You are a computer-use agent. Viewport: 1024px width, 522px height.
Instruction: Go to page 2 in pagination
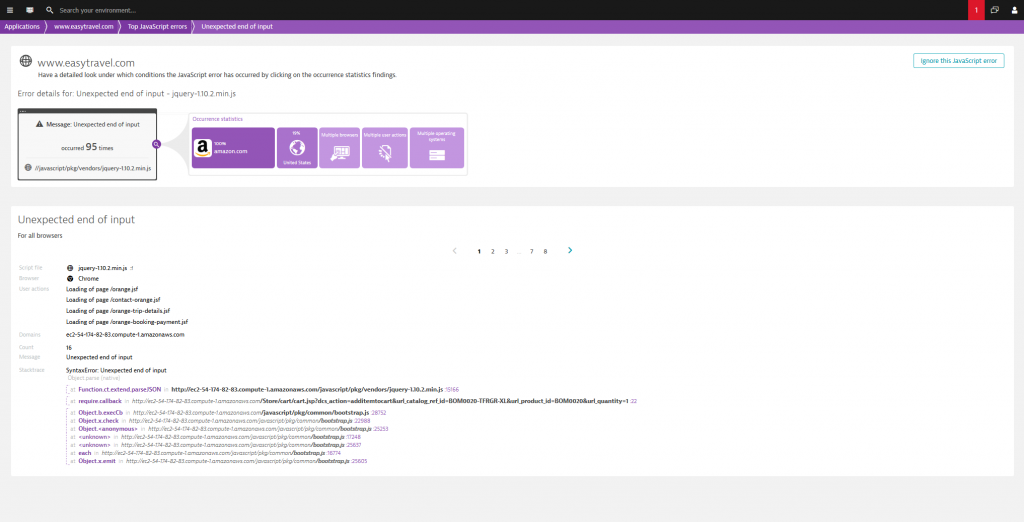click(492, 251)
